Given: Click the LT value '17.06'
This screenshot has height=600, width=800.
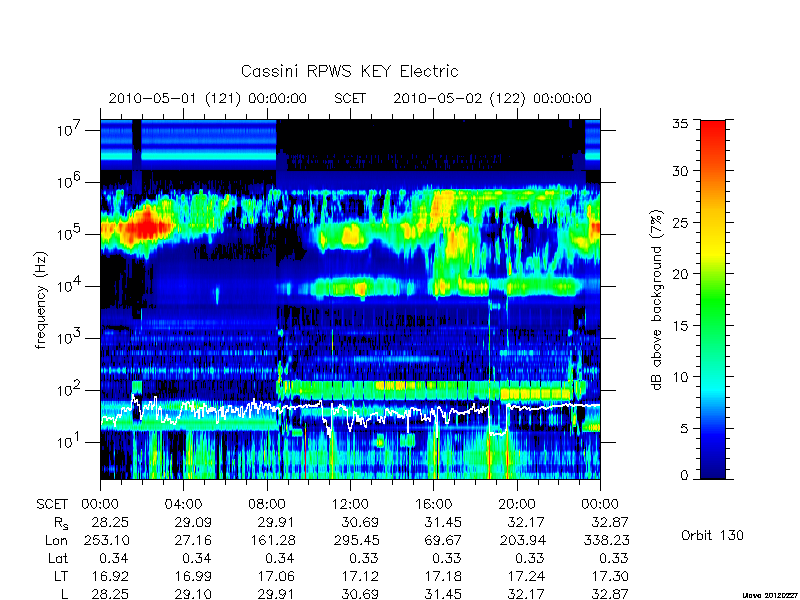Looking at the screenshot, I should click(x=276, y=576).
